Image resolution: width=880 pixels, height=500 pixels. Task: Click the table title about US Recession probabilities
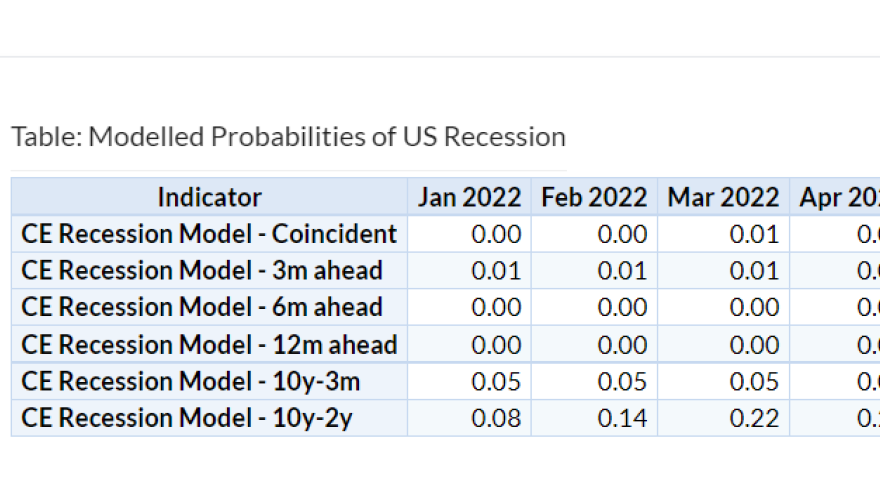pos(288,137)
